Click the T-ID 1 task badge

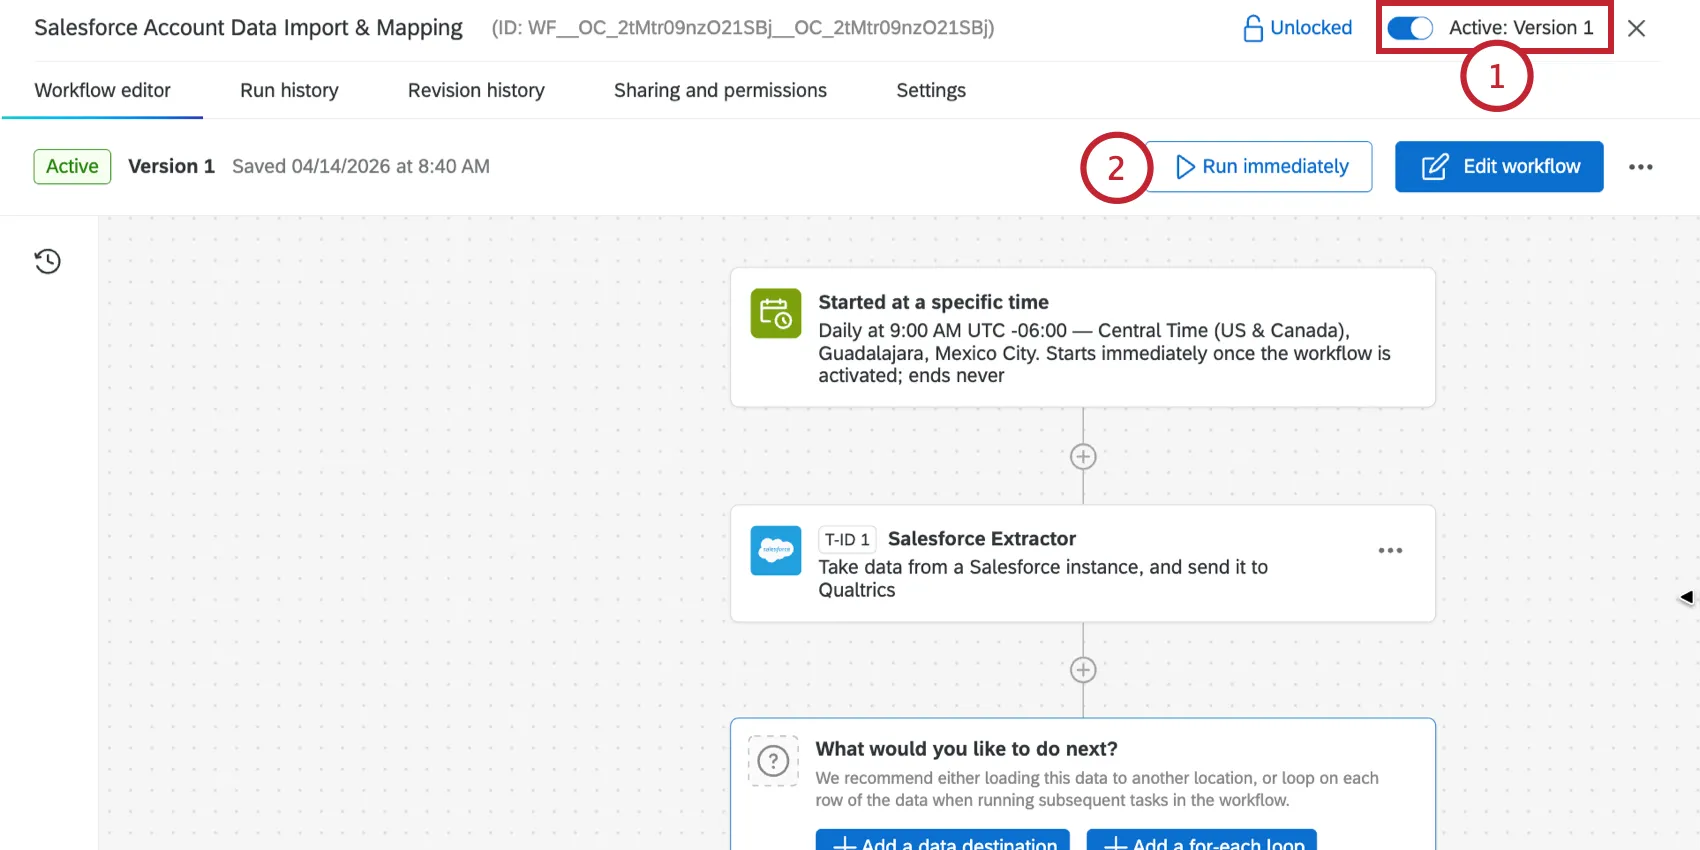pos(847,540)
